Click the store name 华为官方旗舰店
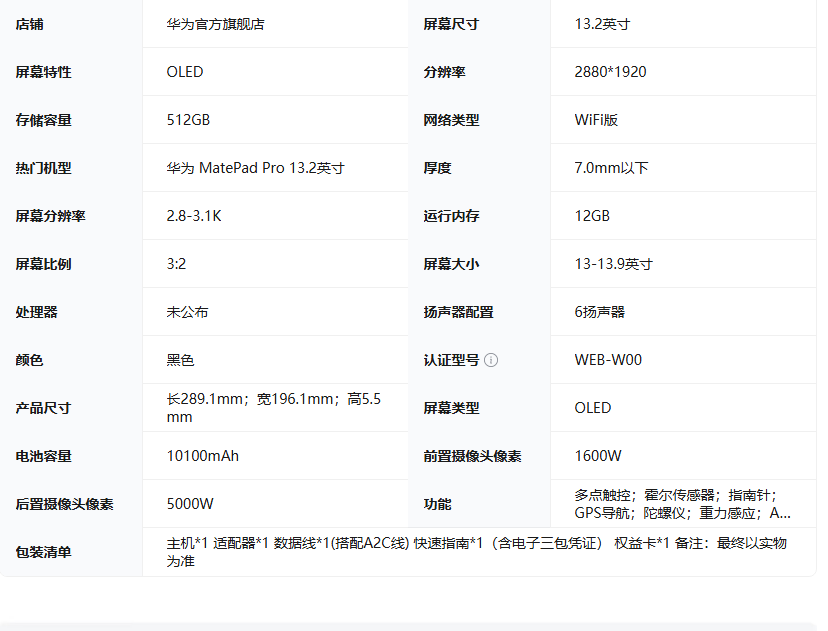 [x=215, y=24]
